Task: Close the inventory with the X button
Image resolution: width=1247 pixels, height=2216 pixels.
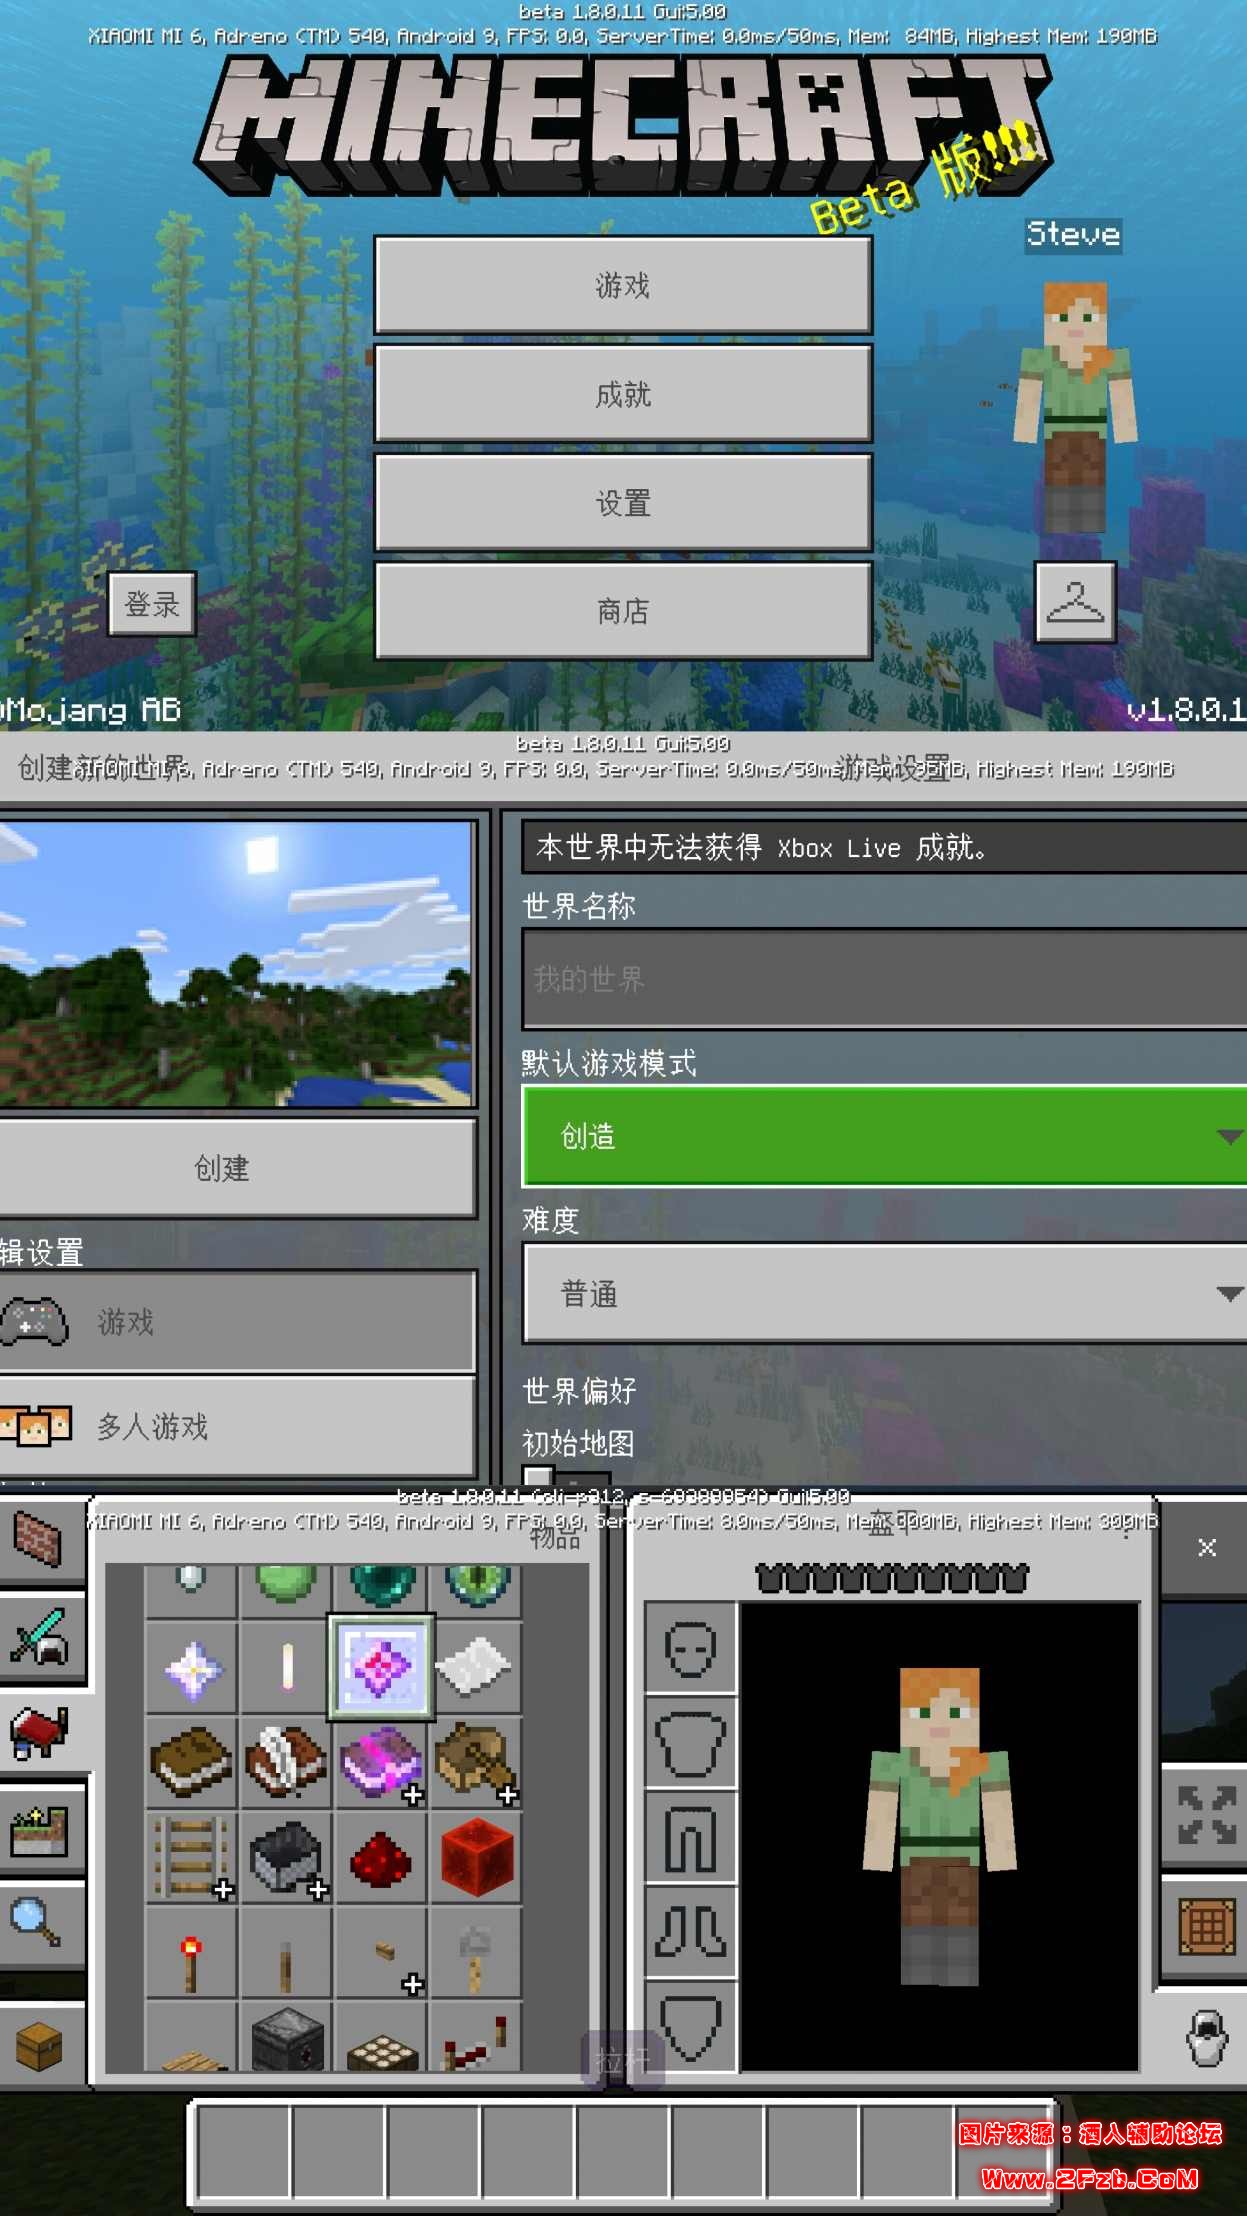Action: pyautogui.click(x=1207, y=1547)
